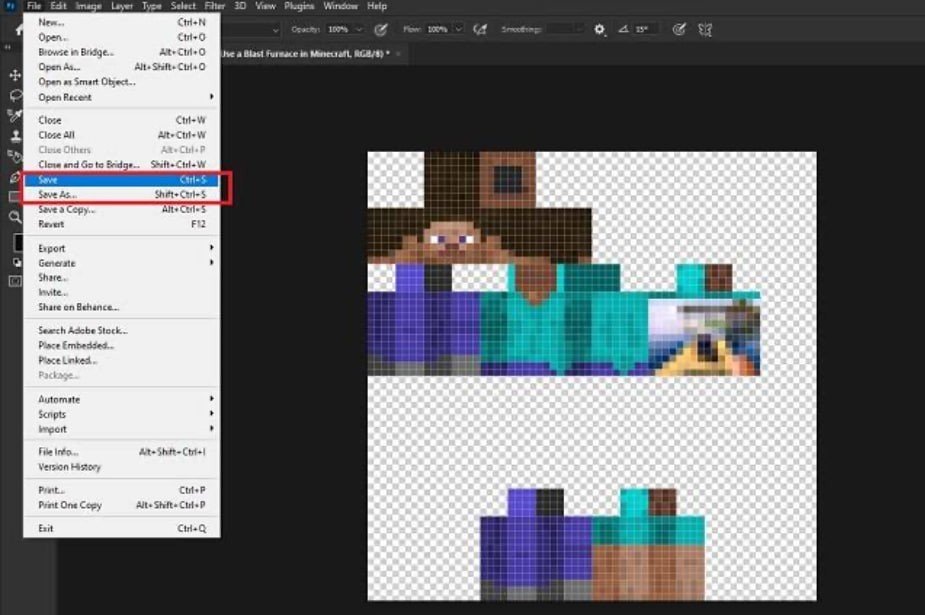925x615 pixels.
Task: Open the Image menu
Action: (x=88, y=6)
